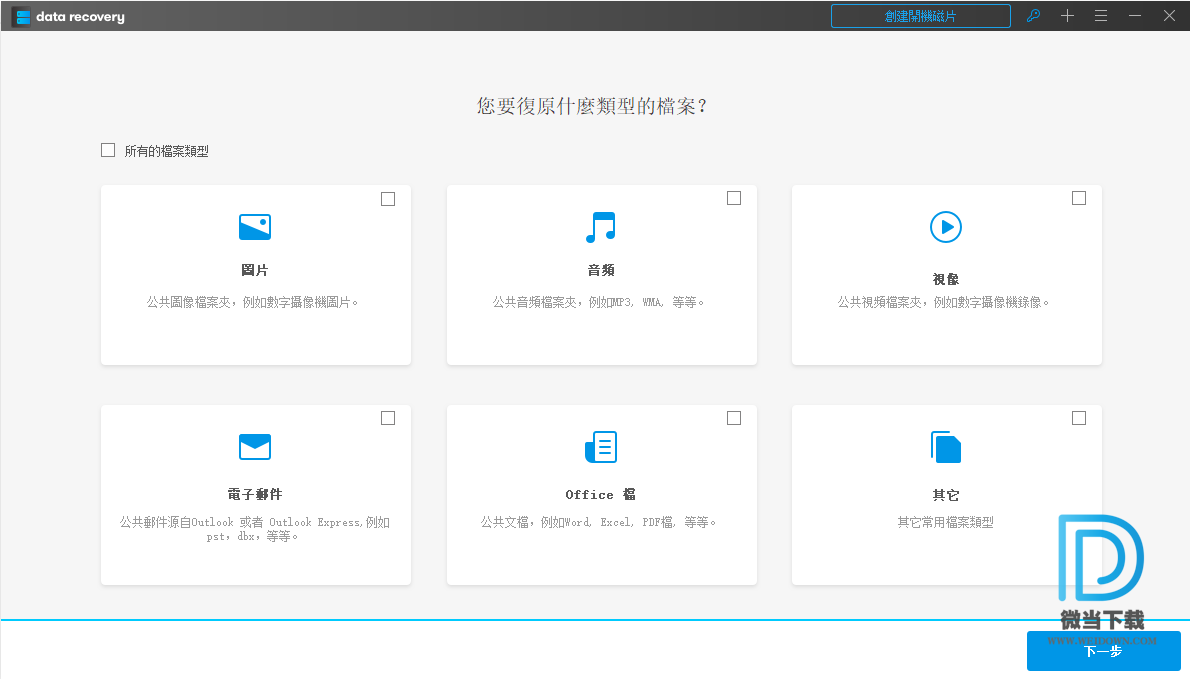The width and height of the screenshot is (1190, 679).
Task: Click the audio (音頻) music note icon
Action: click(x=601, y=227)
